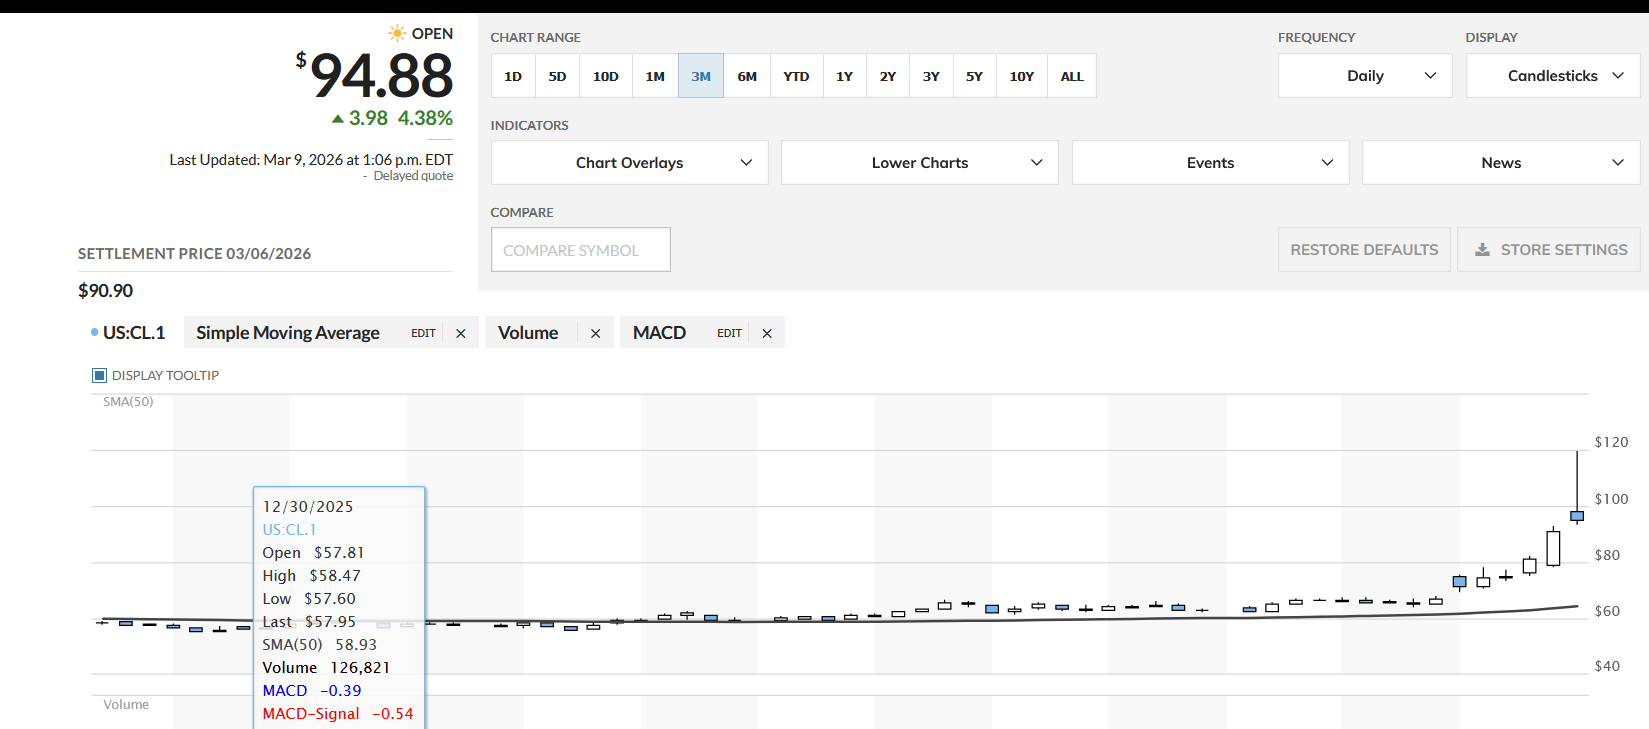Click the 12/30/2025 date in tooltip
The image size is (1649, 729).
tap(308, 507)
